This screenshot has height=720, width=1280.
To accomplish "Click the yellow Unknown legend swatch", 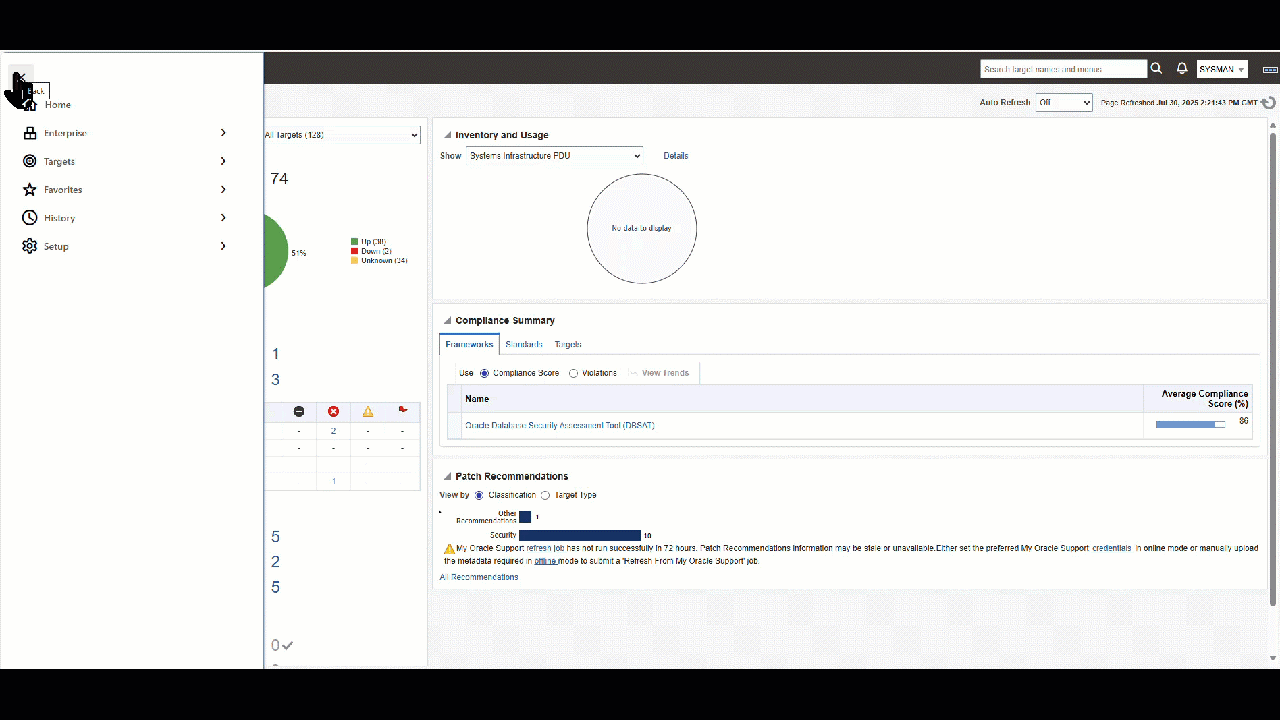I will coord(355,261).
